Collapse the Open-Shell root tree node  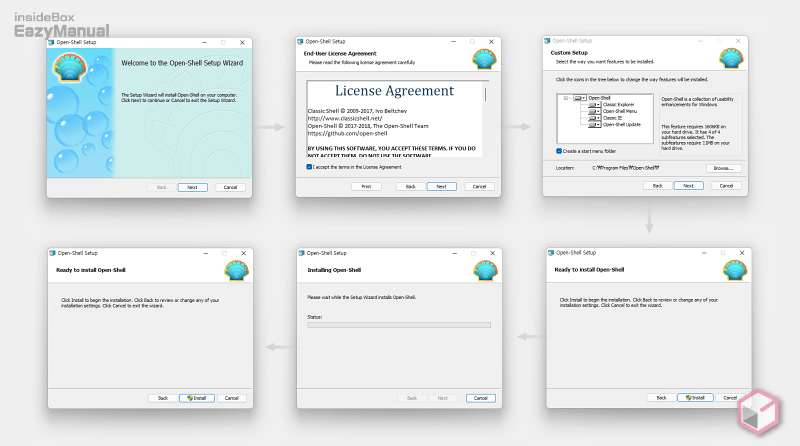(566, 98)
